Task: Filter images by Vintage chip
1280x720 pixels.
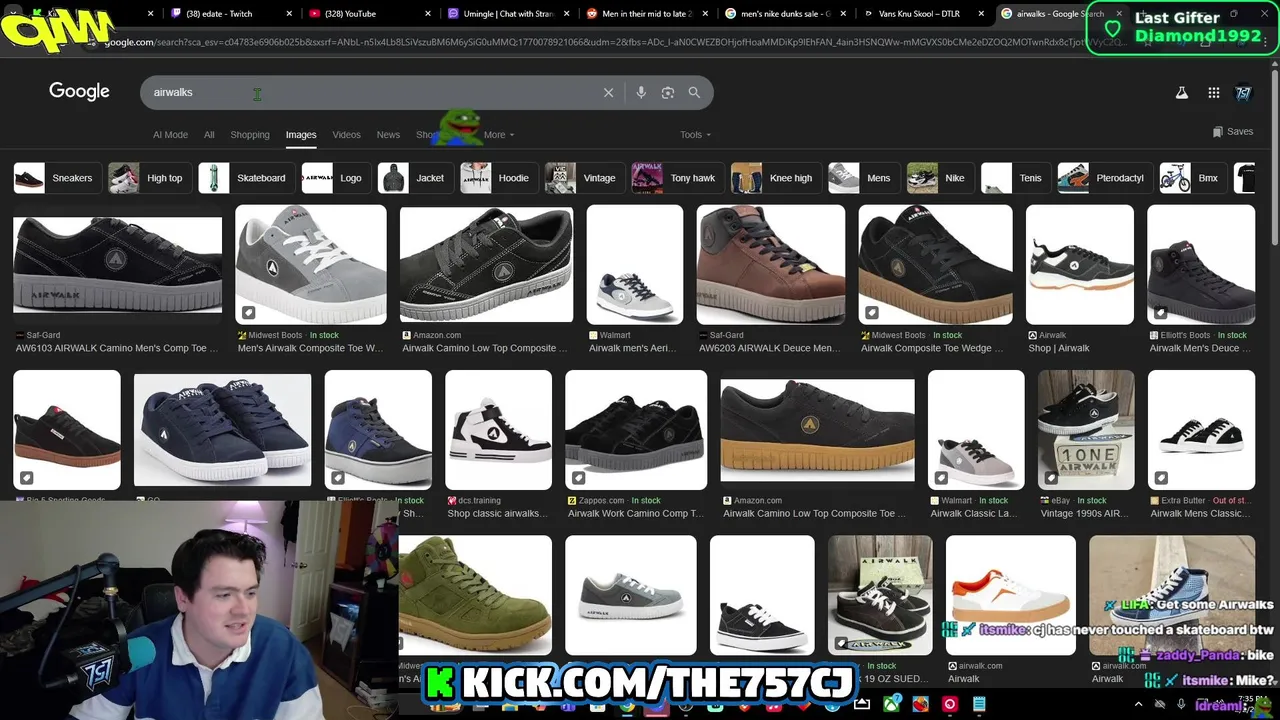Action: (584, 178)
